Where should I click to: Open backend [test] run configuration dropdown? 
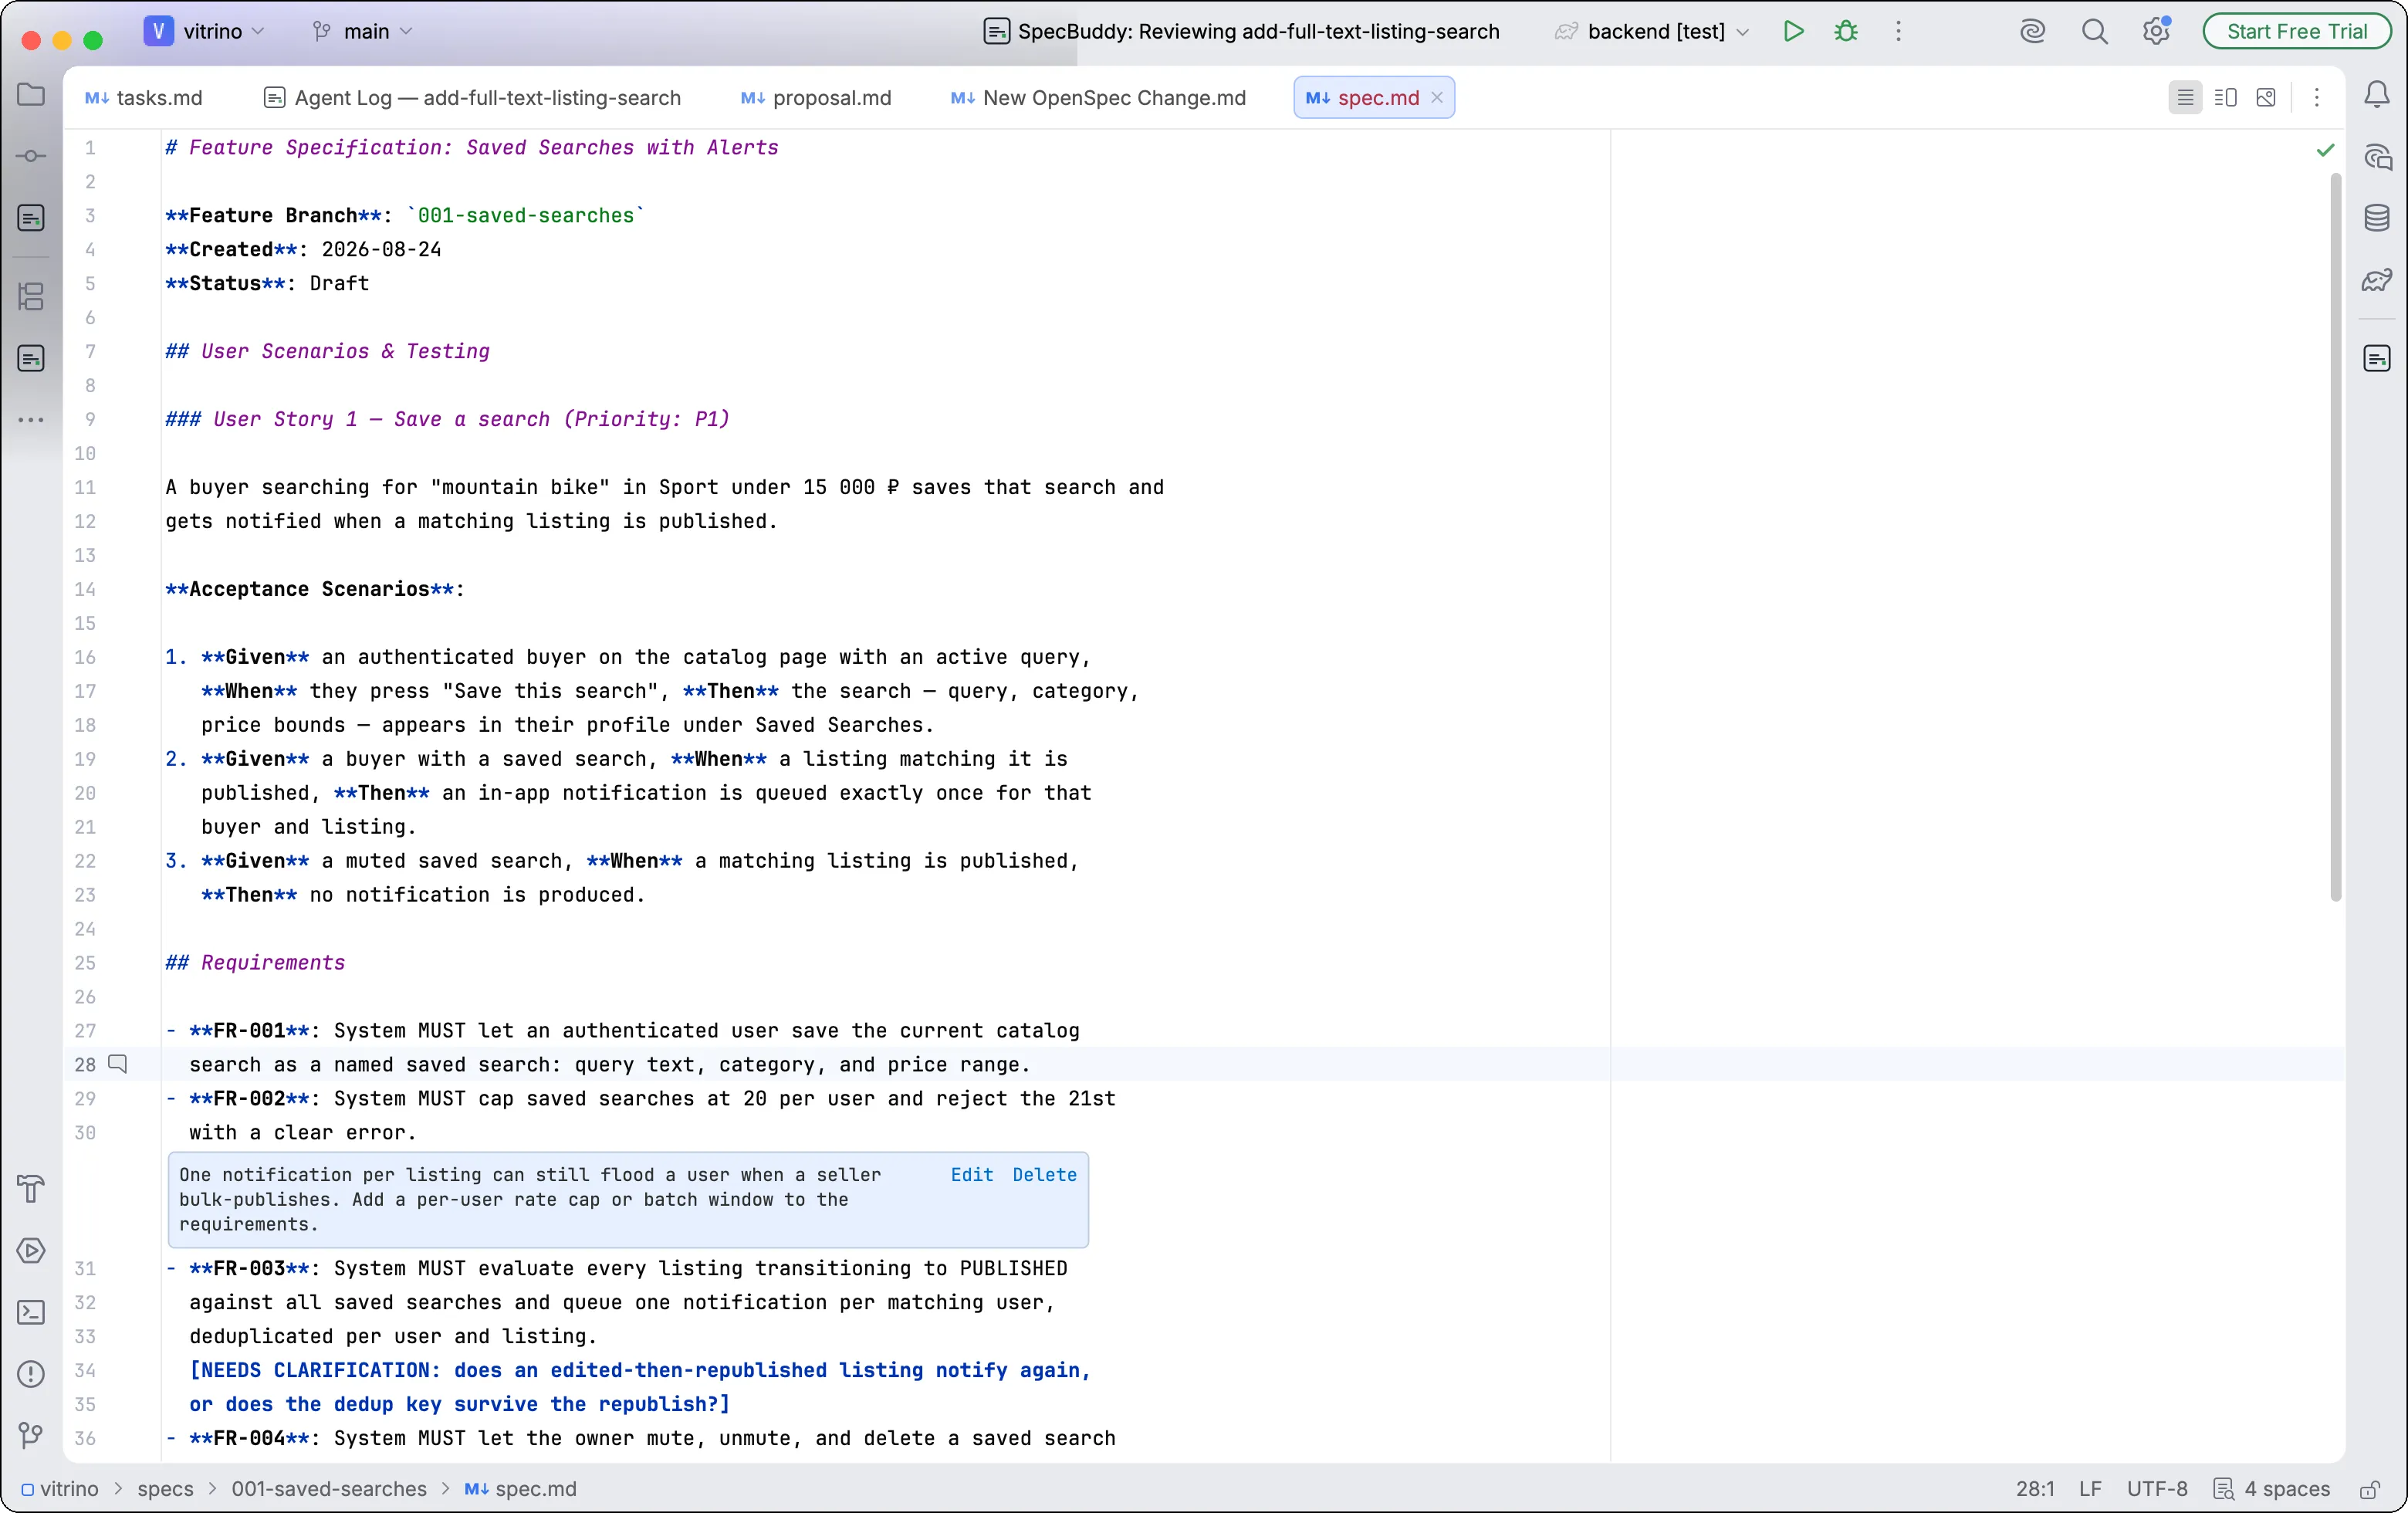(x=1652, y=31)
